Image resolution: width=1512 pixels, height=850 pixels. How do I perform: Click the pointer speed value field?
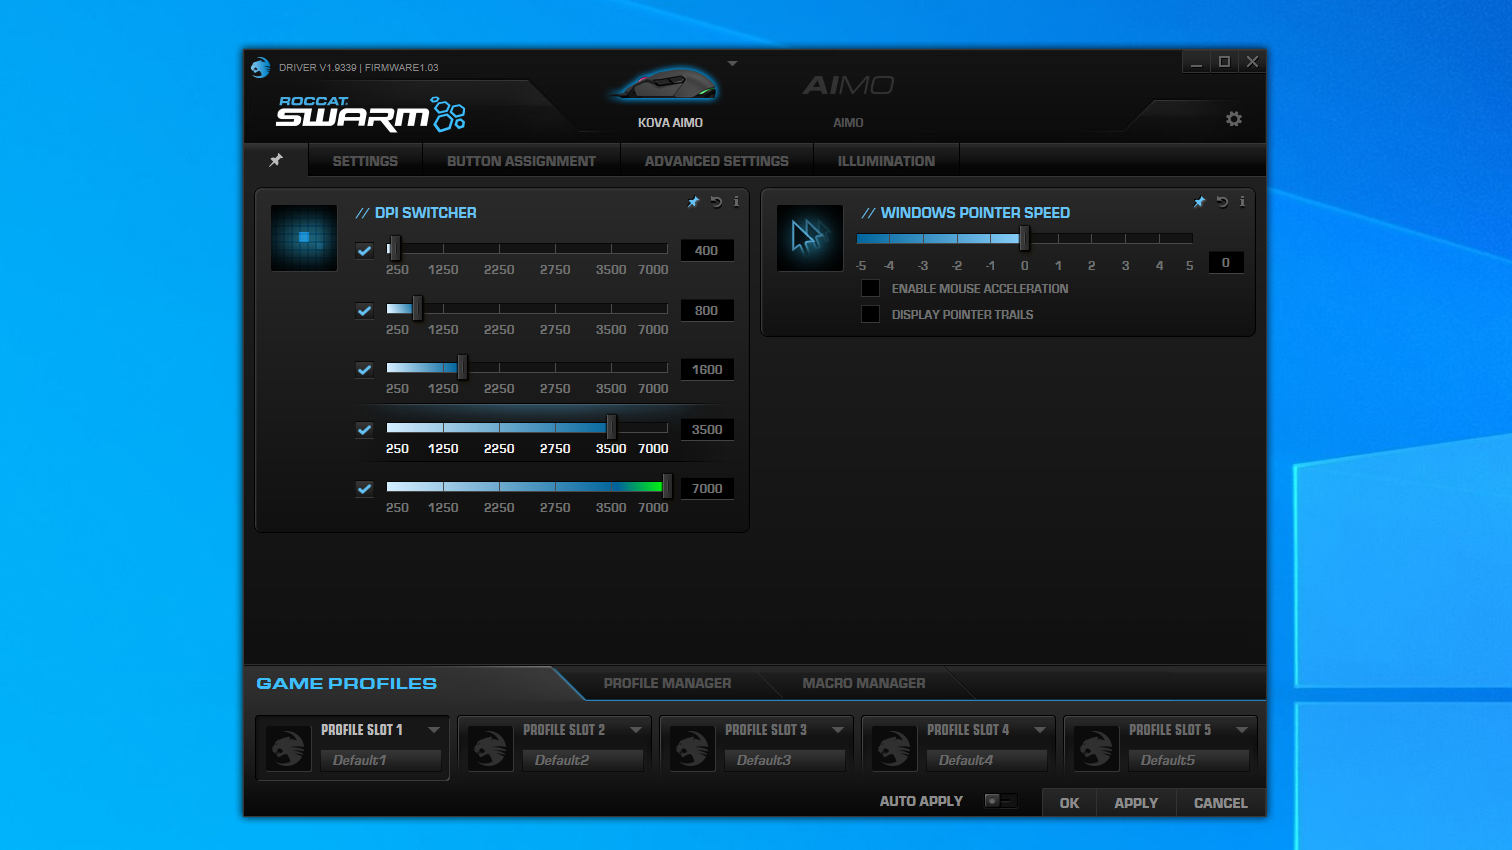(x=1226, y=263)
